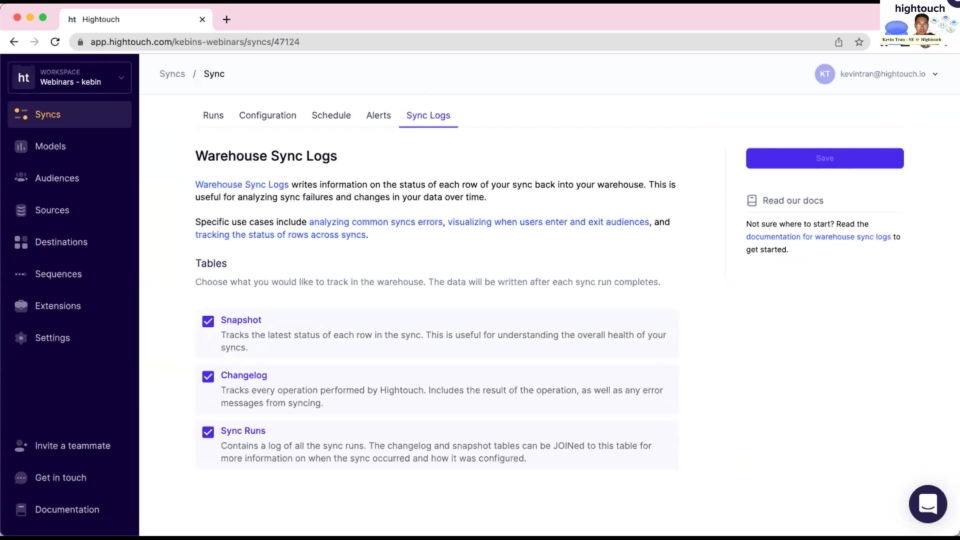Switch to the Runs tab
The image size is (960, 540).
tap(213, 115)
